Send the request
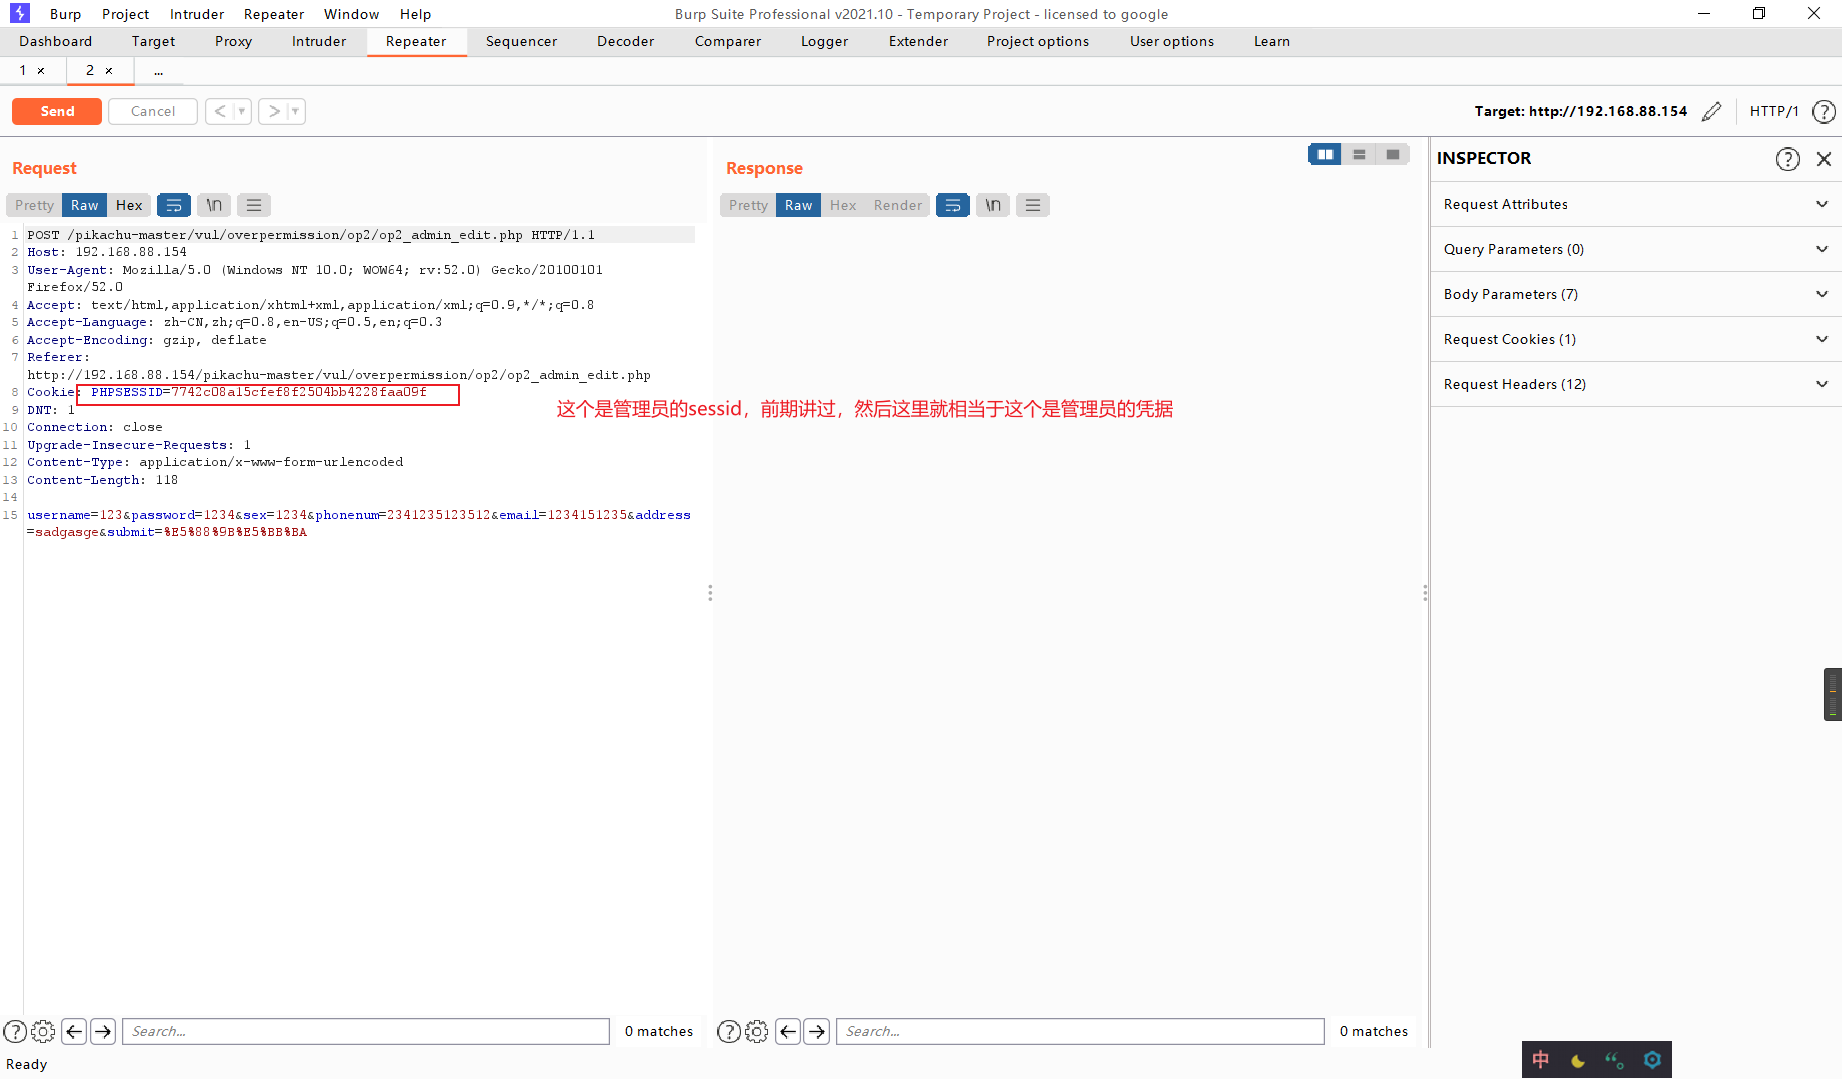The height and width of the screenshot is (1080, 1842). pyautogui.click(x=57, y=111)
